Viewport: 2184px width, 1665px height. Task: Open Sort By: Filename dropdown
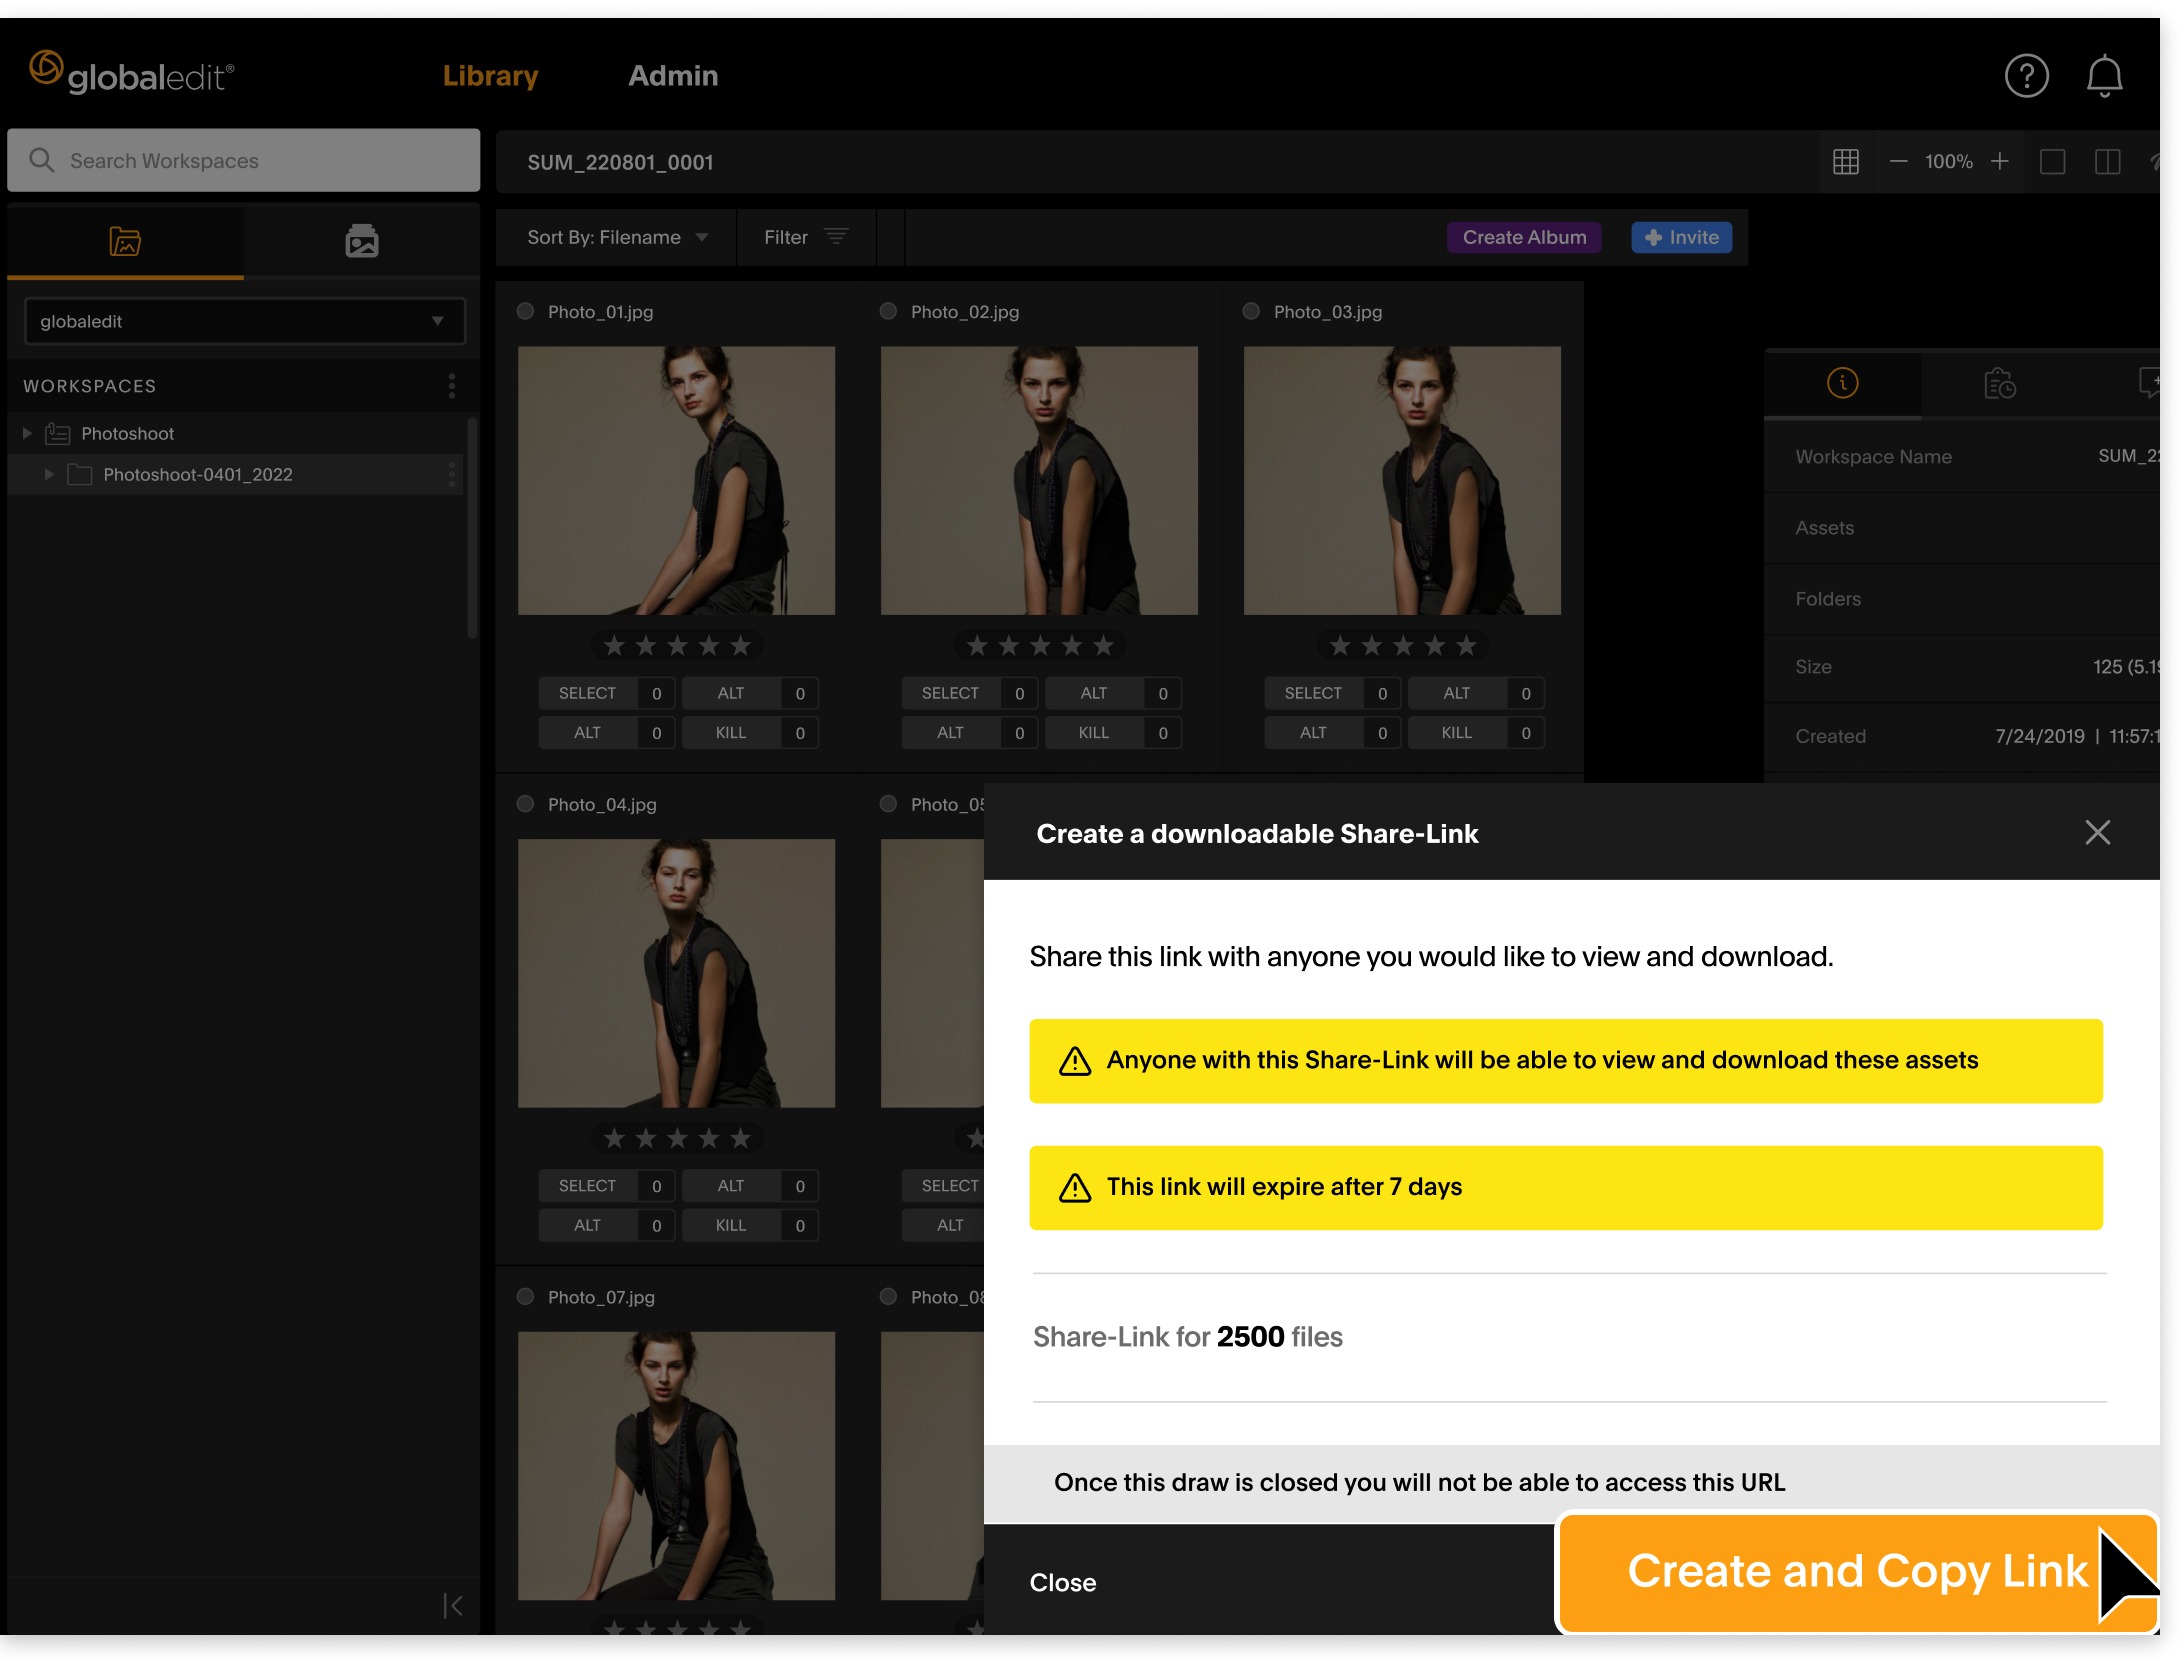coord(617,237)
